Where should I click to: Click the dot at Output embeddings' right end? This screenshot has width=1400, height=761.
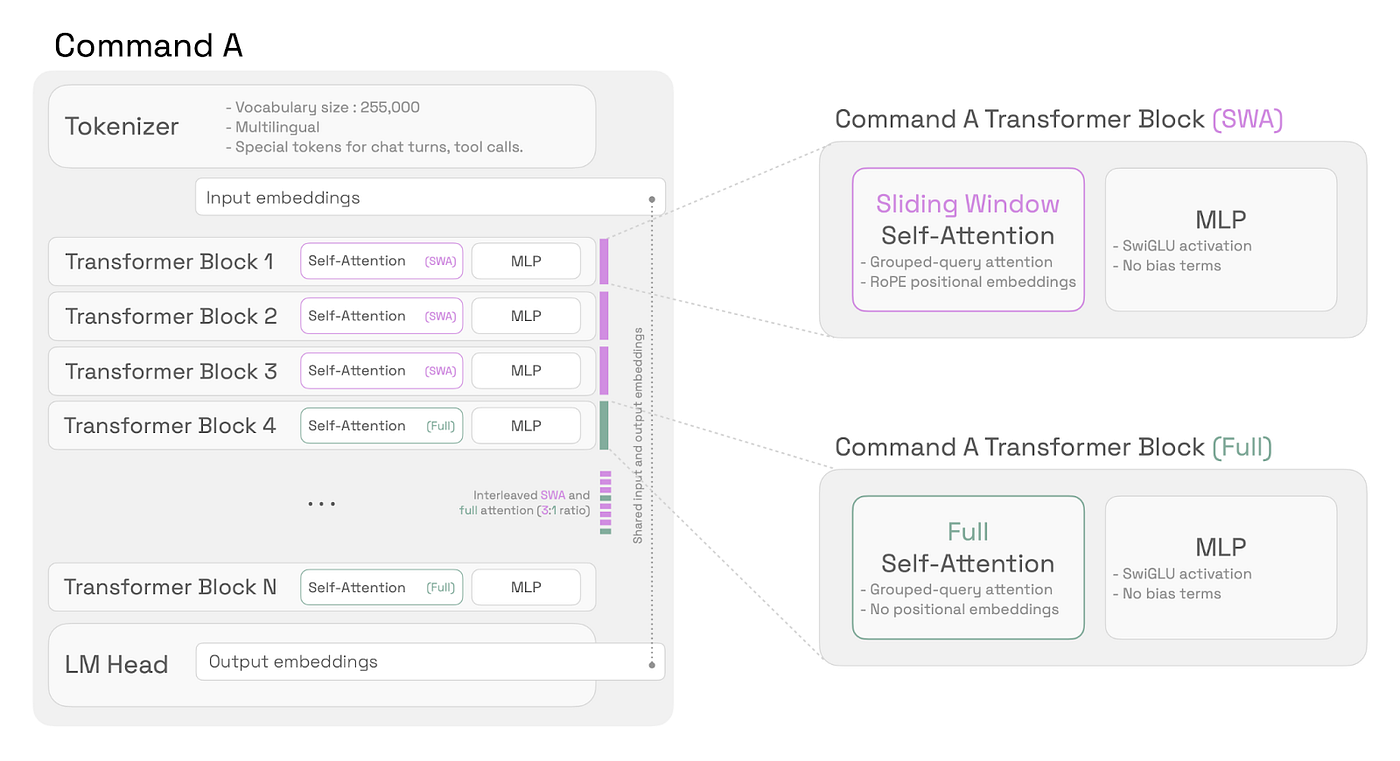point(652,664)
